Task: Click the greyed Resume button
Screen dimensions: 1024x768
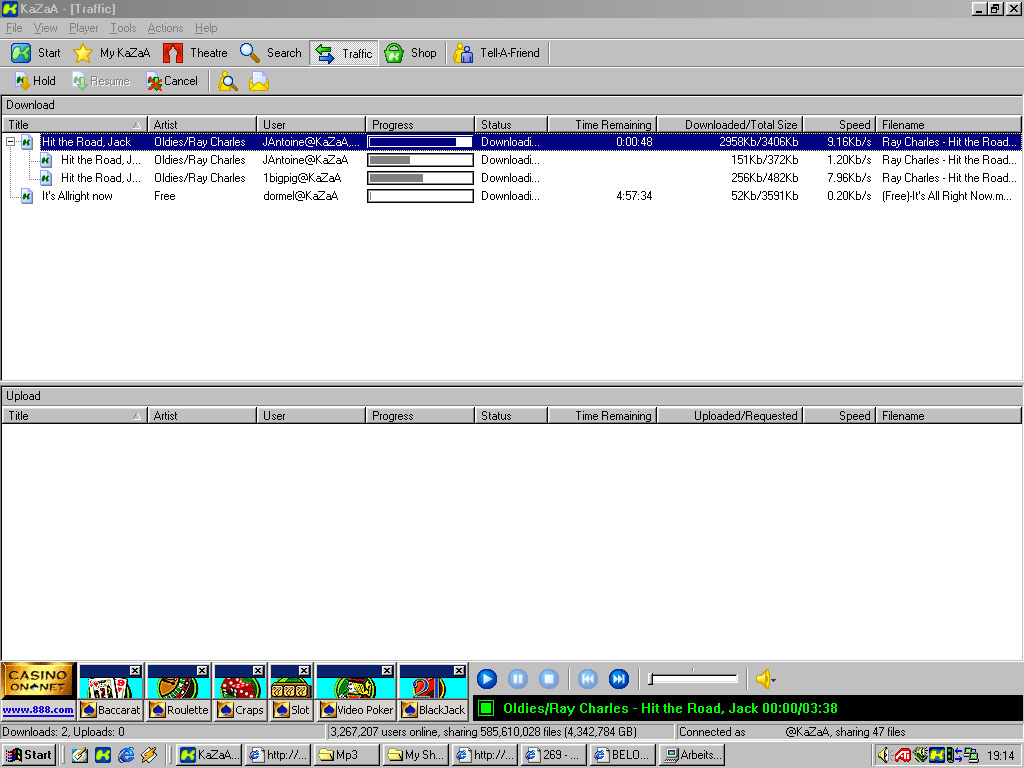Action: tap(101, 81)
